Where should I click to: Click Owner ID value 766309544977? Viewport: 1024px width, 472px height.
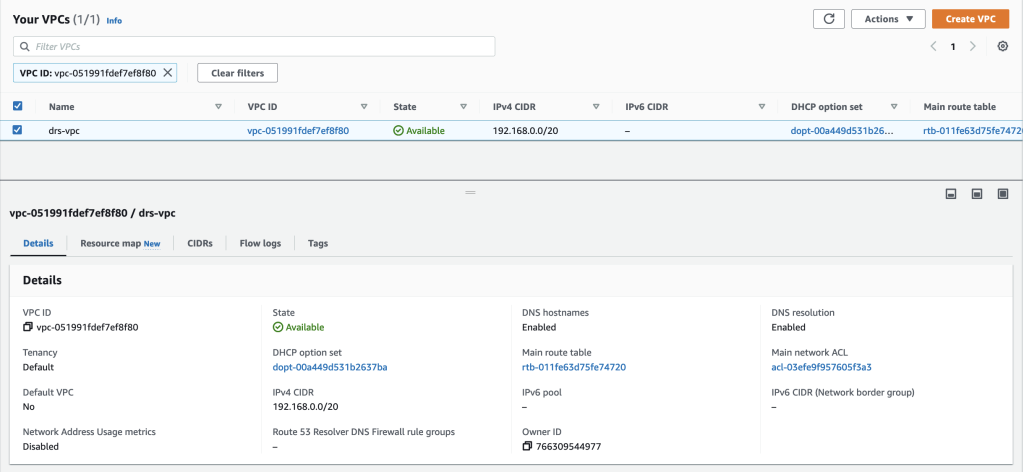[x=568, y=447]
